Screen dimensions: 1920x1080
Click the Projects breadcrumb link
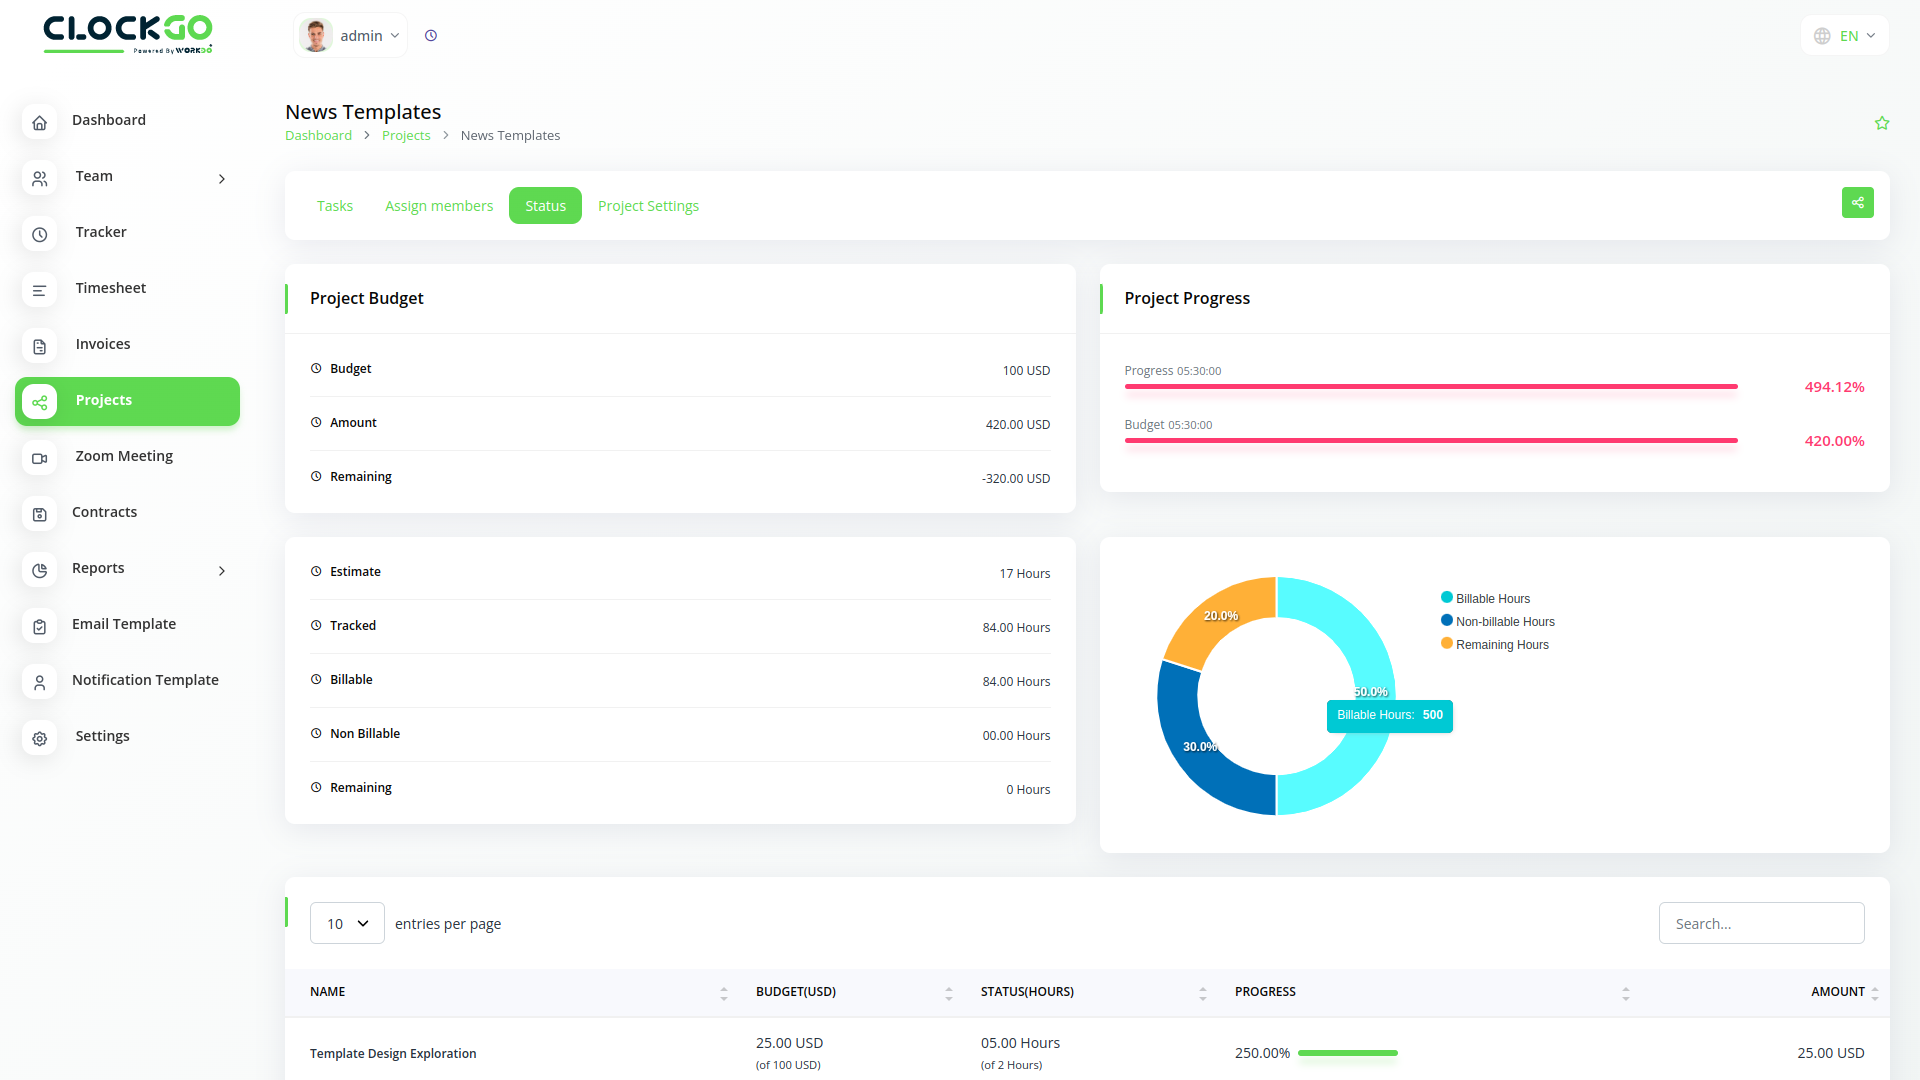click(406, 136)
